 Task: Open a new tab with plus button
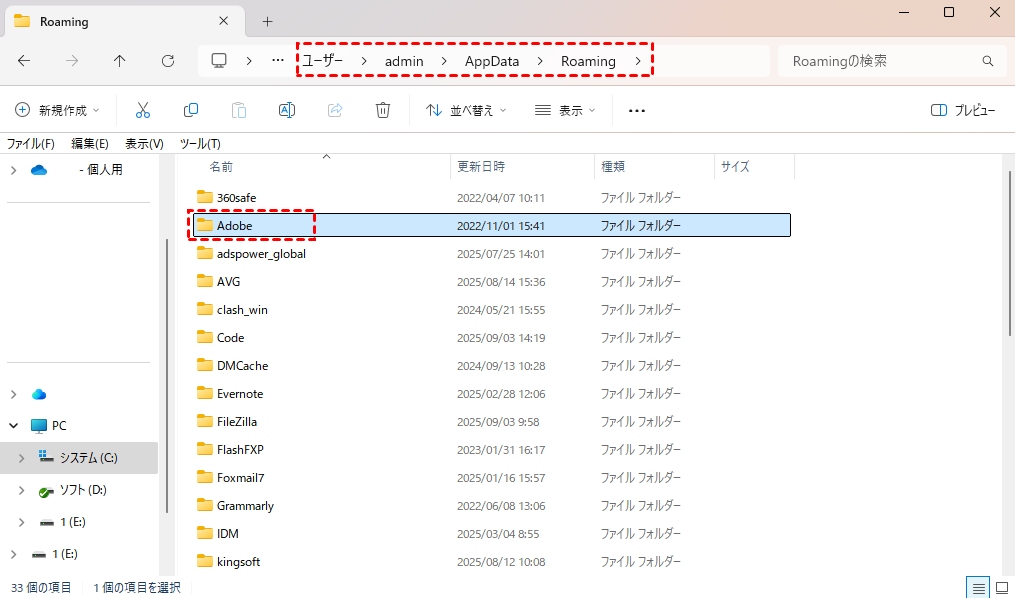(x=267, y=21)
